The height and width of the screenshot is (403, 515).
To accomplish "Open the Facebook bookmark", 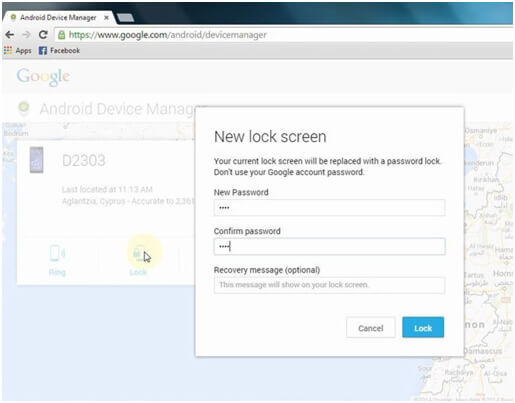I will (59, 51).
